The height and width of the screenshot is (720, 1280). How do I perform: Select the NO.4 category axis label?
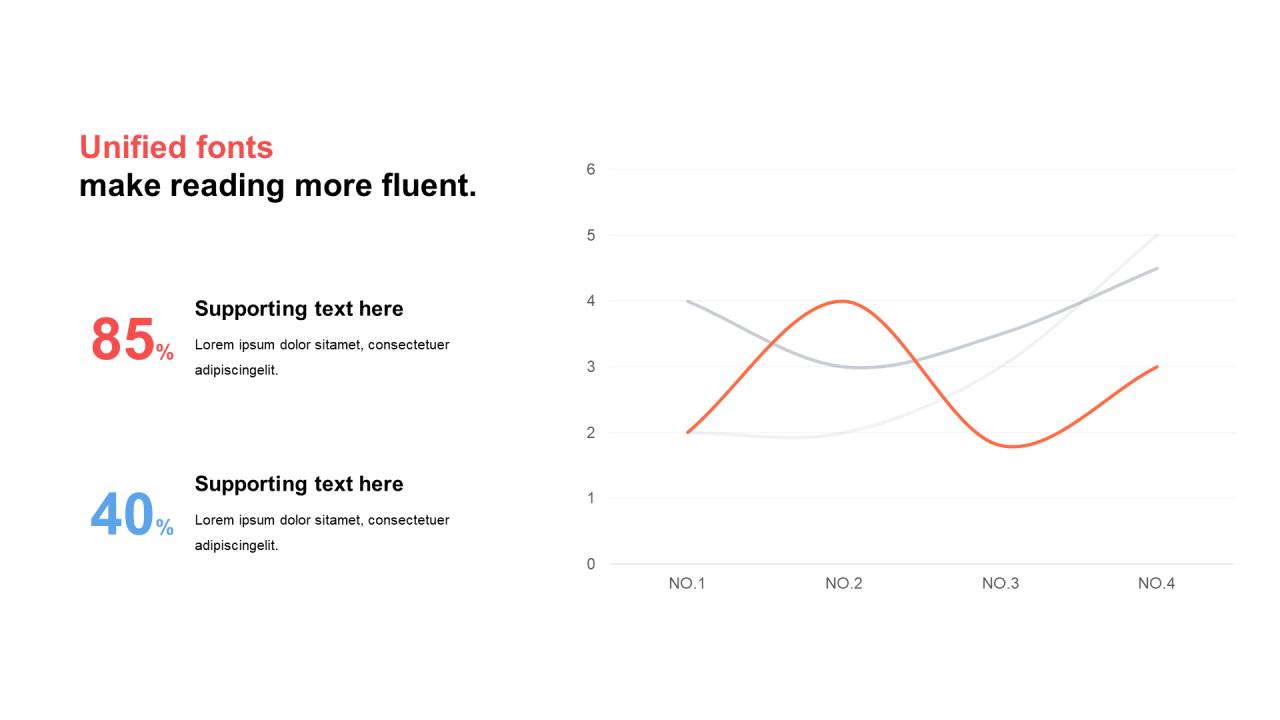click(1156, 584)
